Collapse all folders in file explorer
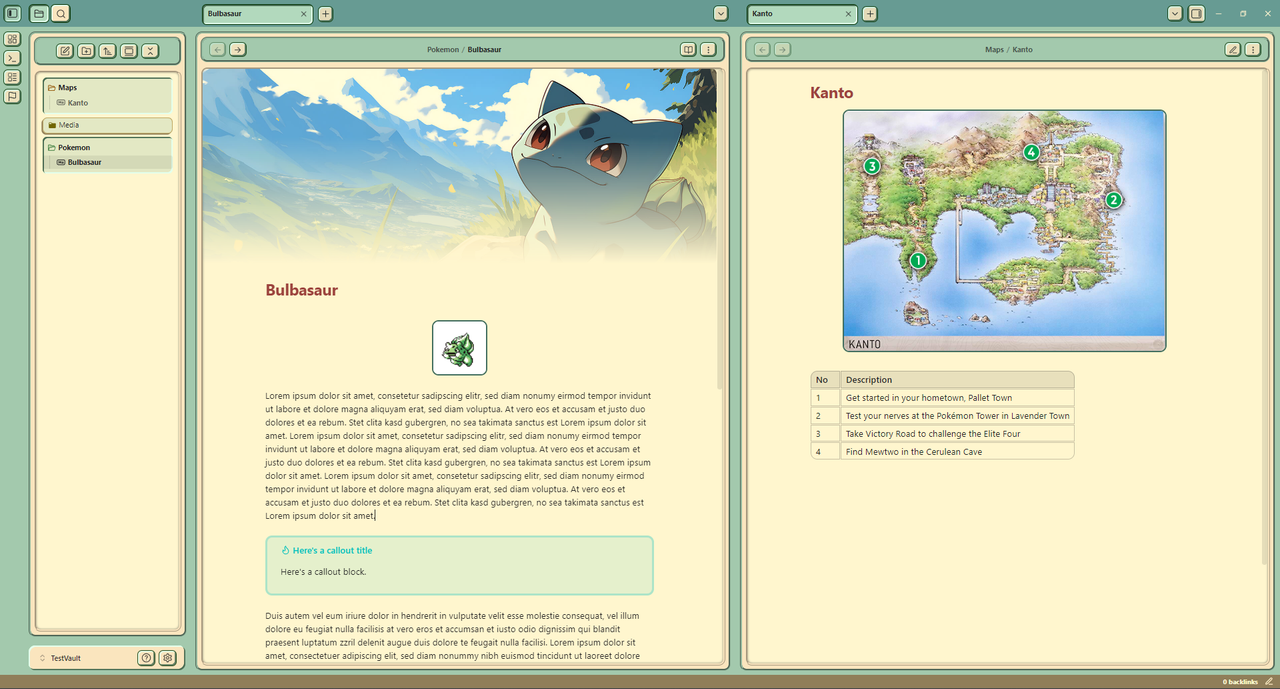 click(x=149, y=51)
